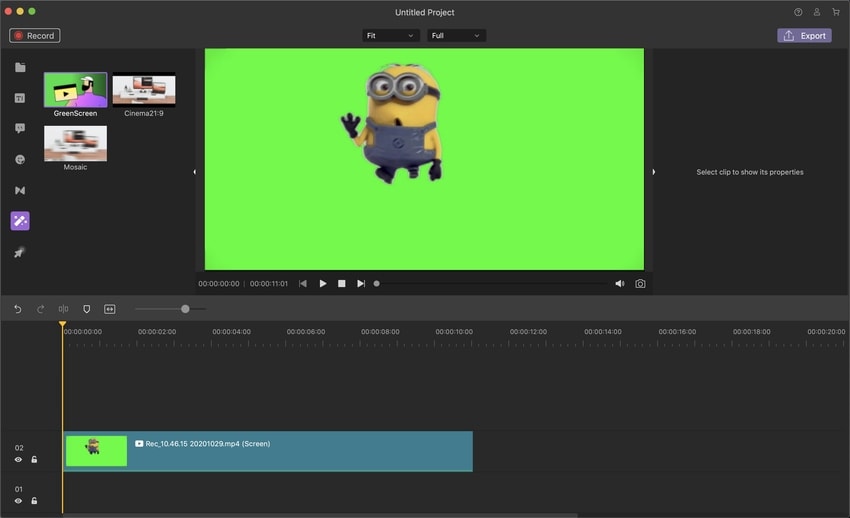Split the clip at playhead

click(x=63, y=309)
